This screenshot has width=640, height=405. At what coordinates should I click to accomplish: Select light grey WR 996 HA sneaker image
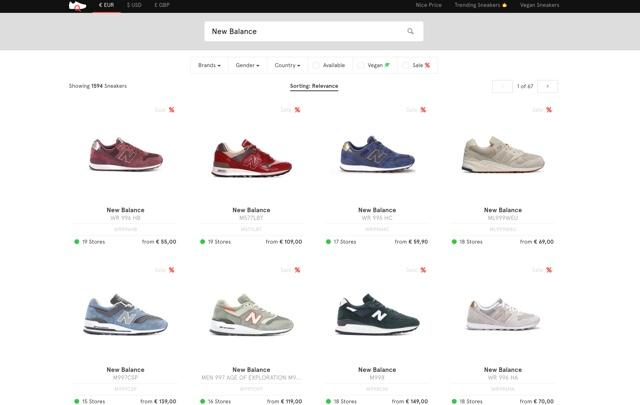point(503,314)
